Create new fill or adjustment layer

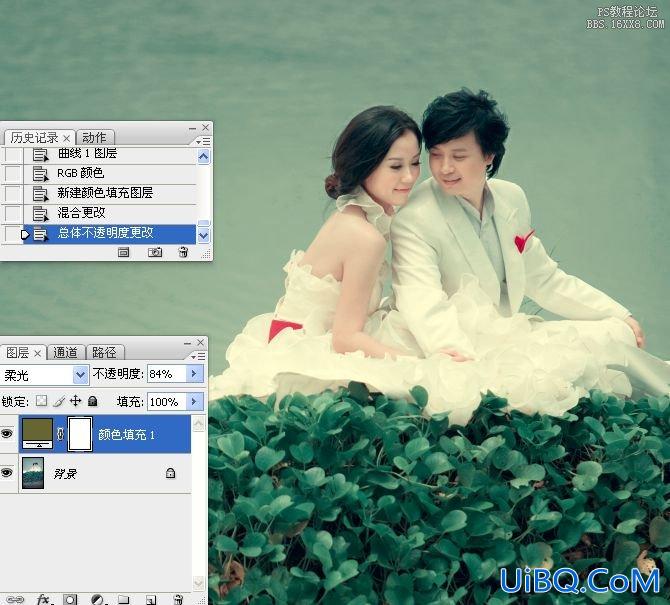(98, 599)
